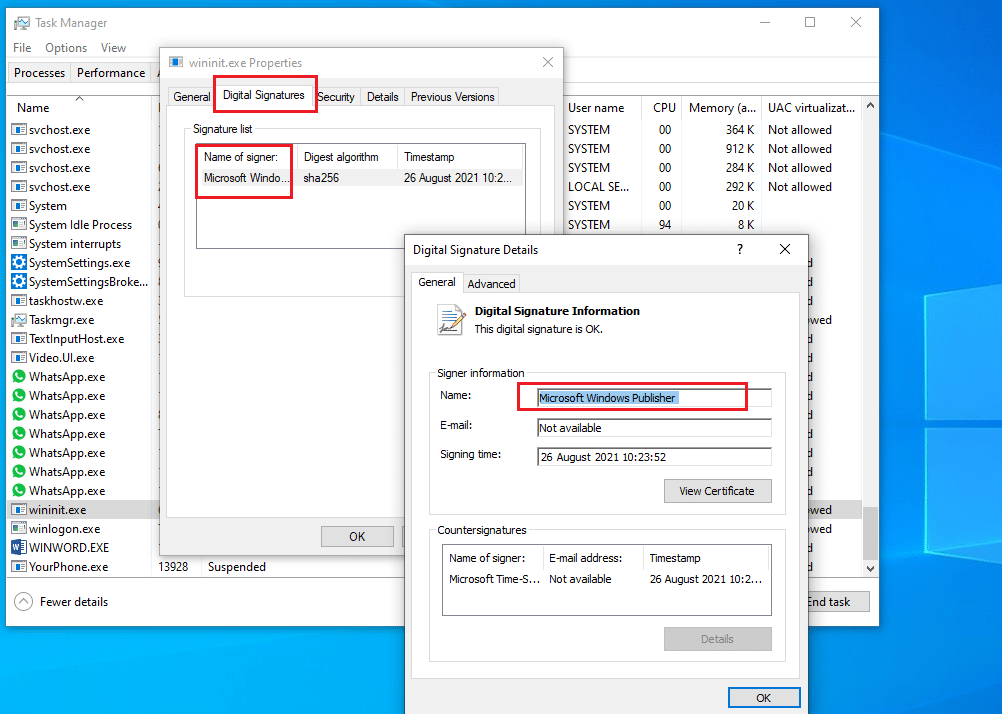The image size is (1002, 714).
Task: Click the question mark help button
Action: tap(740, 249)
